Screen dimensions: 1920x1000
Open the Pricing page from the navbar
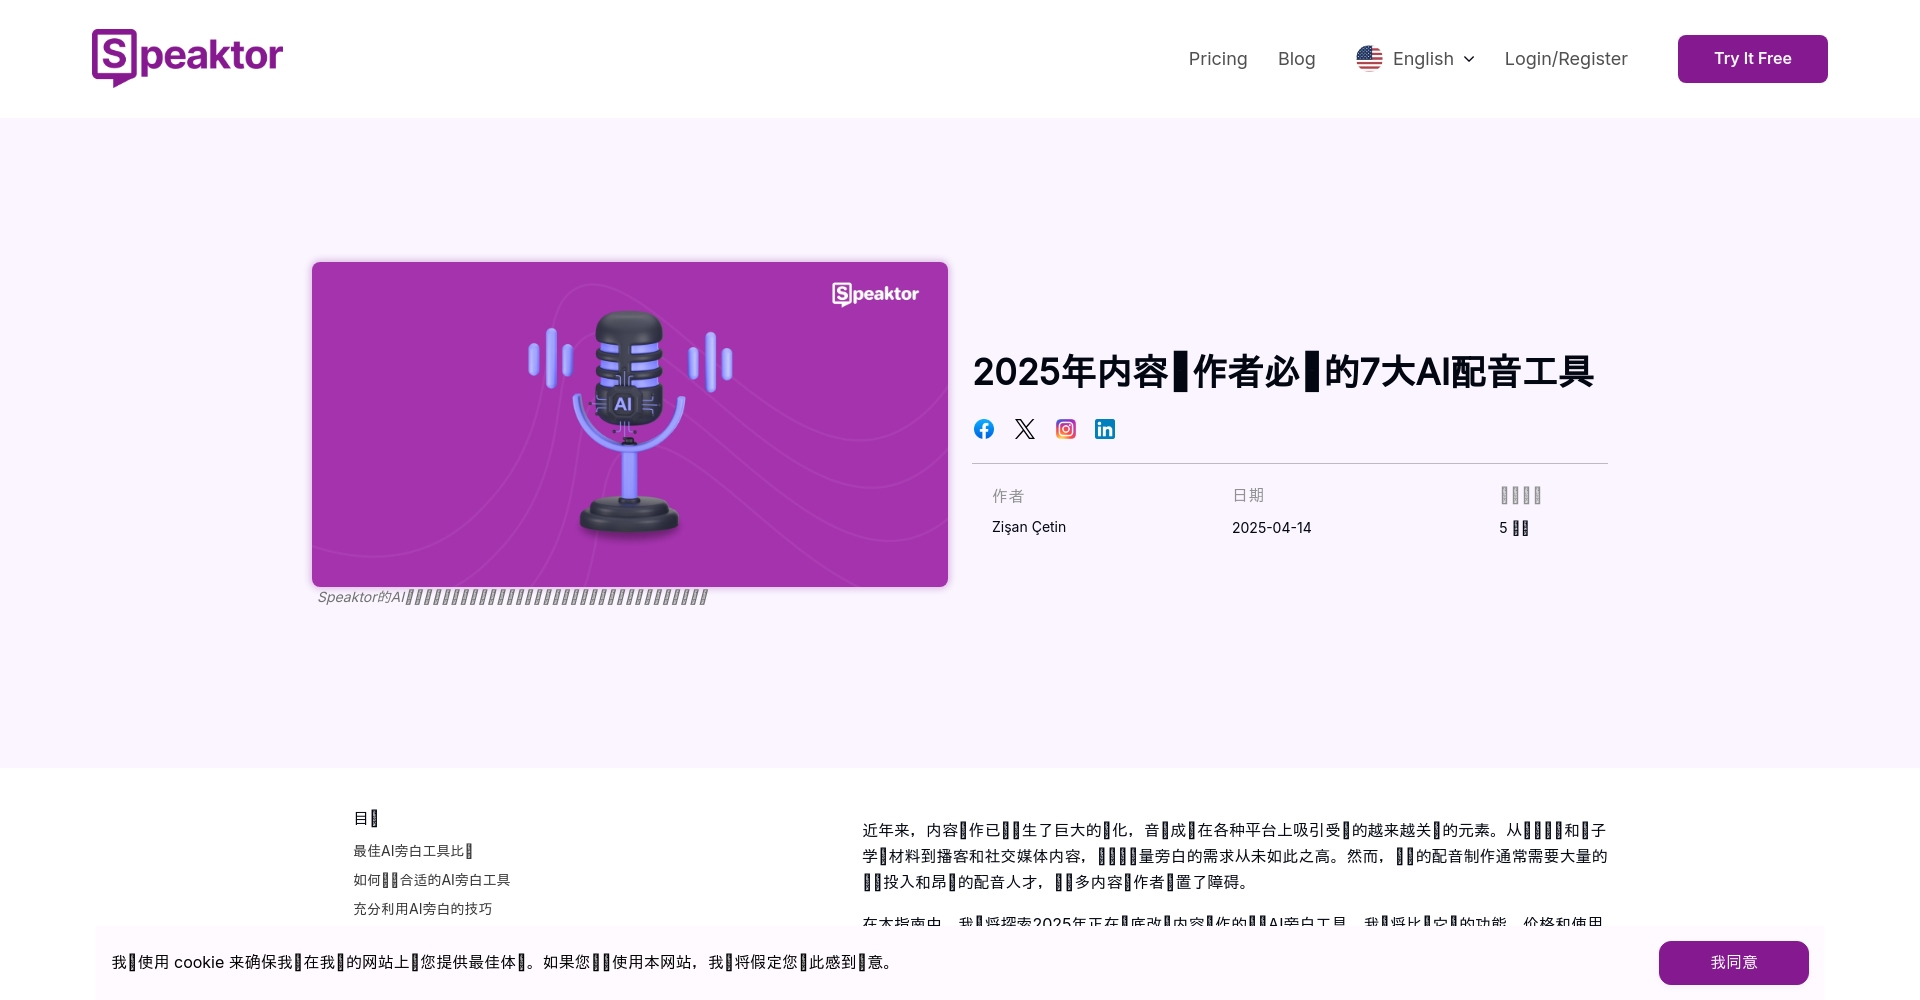click(x=1217, y=58)
